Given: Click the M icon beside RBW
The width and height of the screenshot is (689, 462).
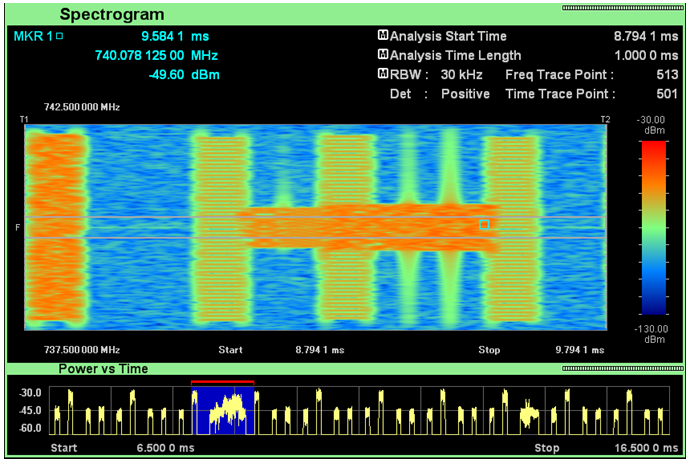Looking at the screenshot, I should tap(383, 74).
